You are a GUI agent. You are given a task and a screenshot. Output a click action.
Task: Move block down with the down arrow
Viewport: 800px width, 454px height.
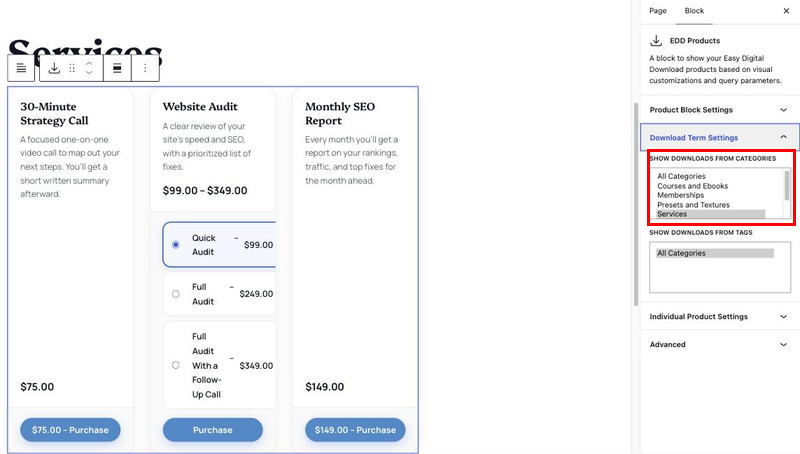(89, 72)
